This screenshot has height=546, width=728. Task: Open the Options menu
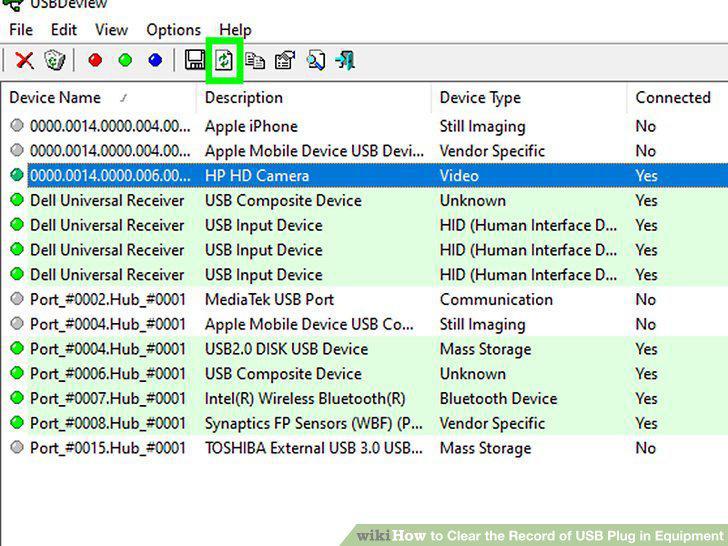(x=174, y=30)
